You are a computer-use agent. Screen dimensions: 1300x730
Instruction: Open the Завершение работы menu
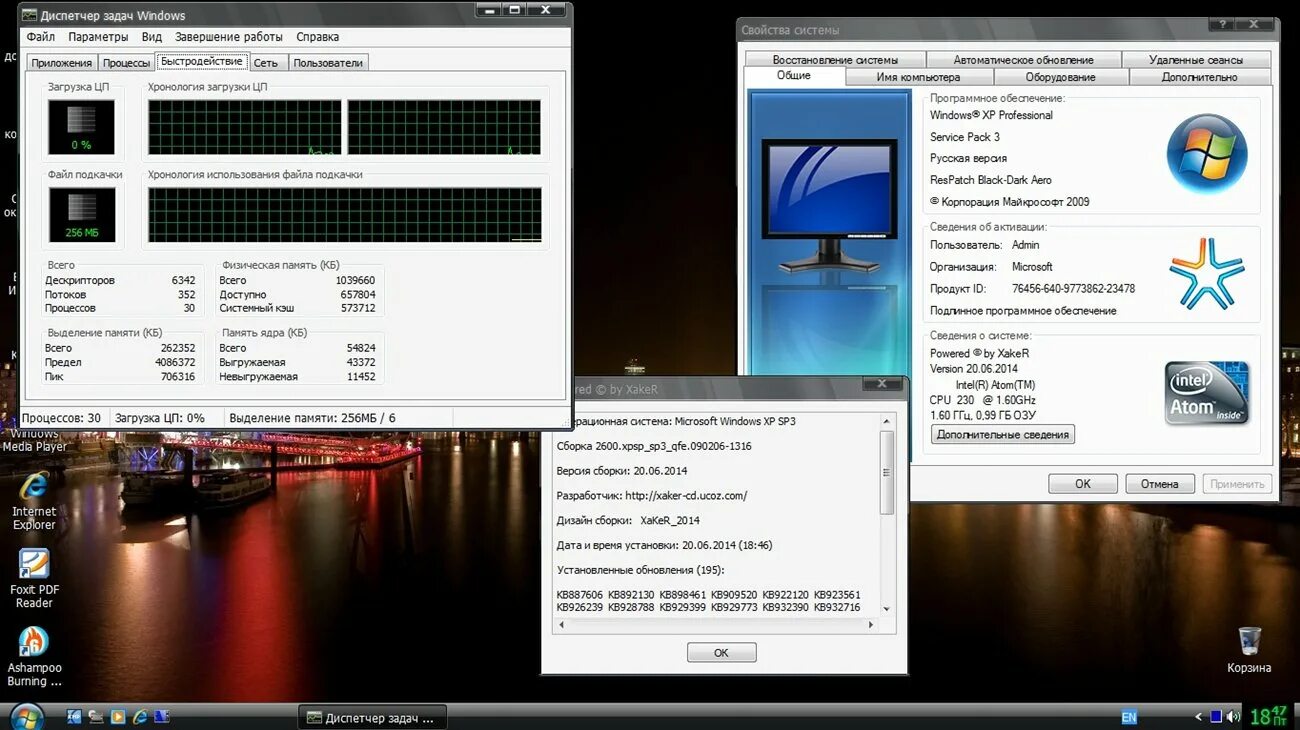click(229, 37)
